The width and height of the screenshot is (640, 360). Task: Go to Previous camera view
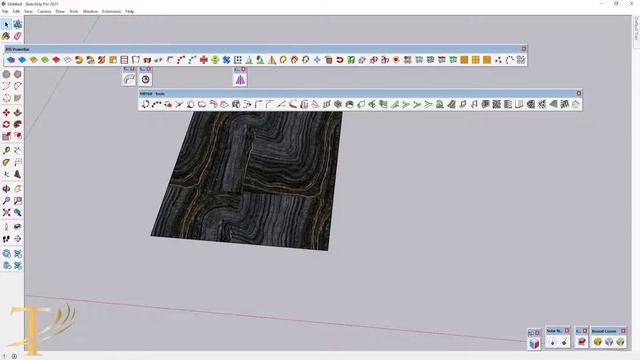point(18,213)
